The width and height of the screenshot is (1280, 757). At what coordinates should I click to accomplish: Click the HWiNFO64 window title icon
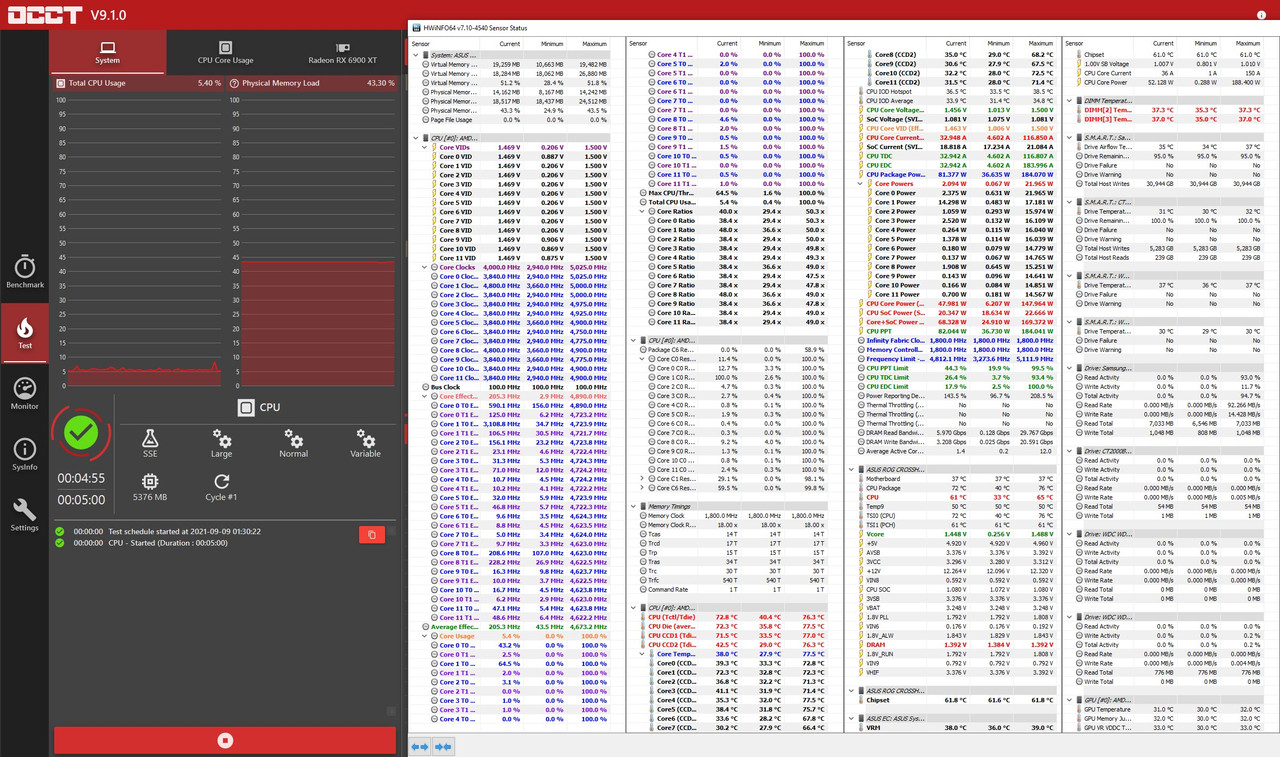click(417, 27)
